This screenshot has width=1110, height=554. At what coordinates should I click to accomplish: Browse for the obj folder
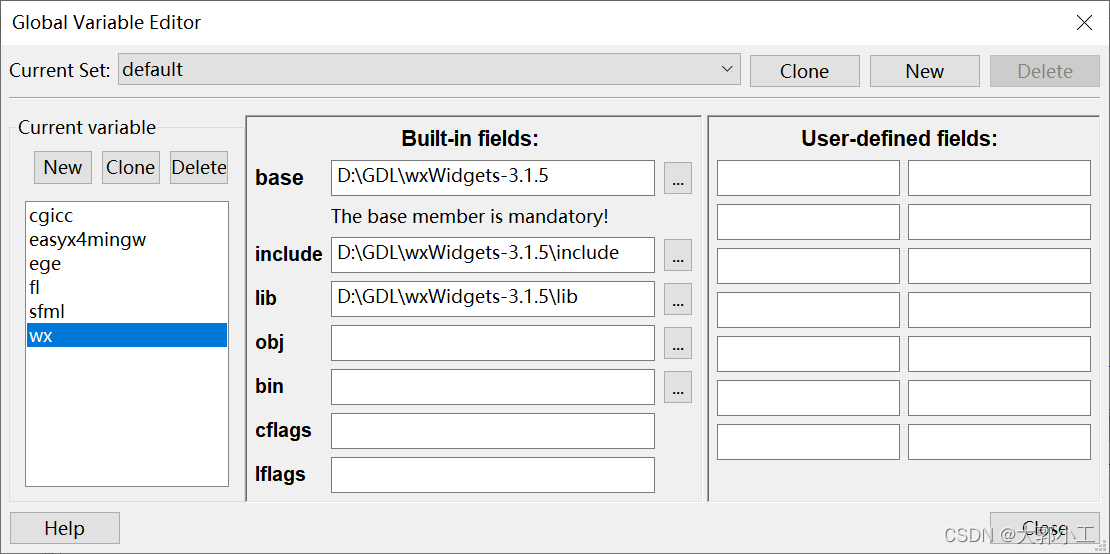pyautogui.click(x=677, y=343)
